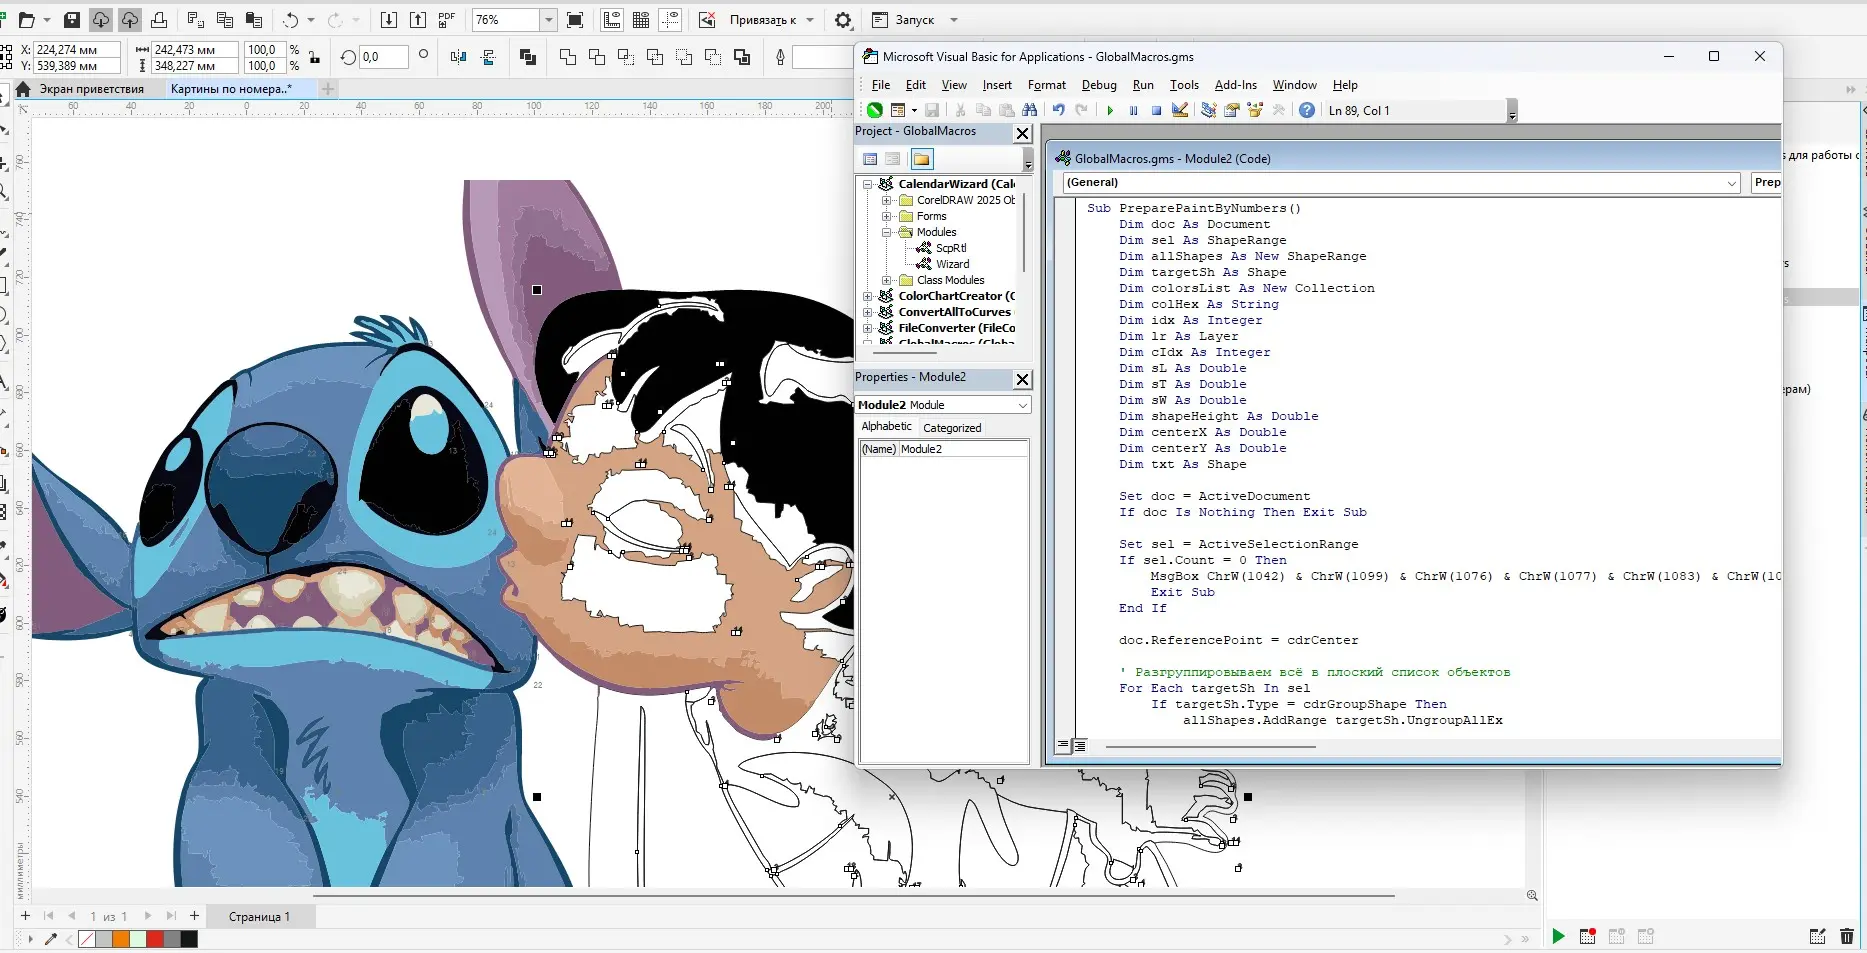This screenshot has width=1867, height=953.
Task: Mirror the selection horizontally
Action: point(459,57)
